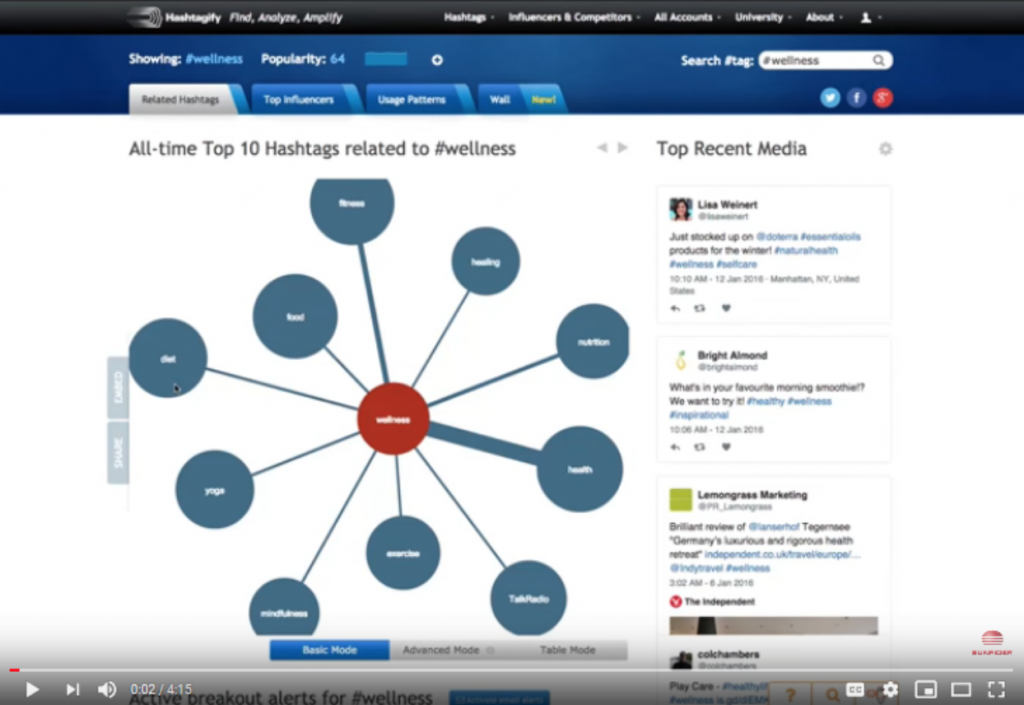1024x705 pixels.
Task: Retweet Lisa Weinert's tweet
Action: pyautogui.click(x=700, y=308)
